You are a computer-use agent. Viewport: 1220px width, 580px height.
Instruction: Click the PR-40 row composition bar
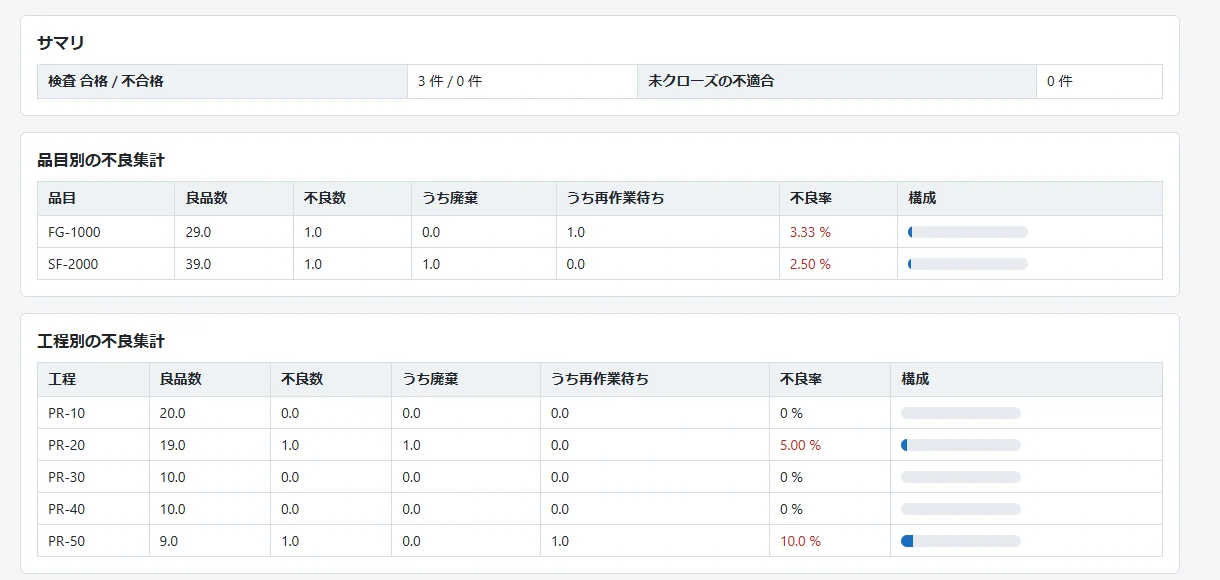tap(961, 509)
